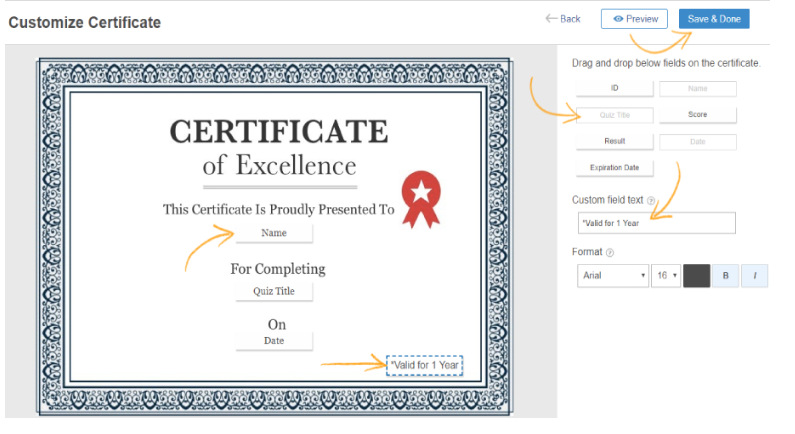795x434 pixels.
Task: Open the Arial font dropdown
Action: click(613, 275)
